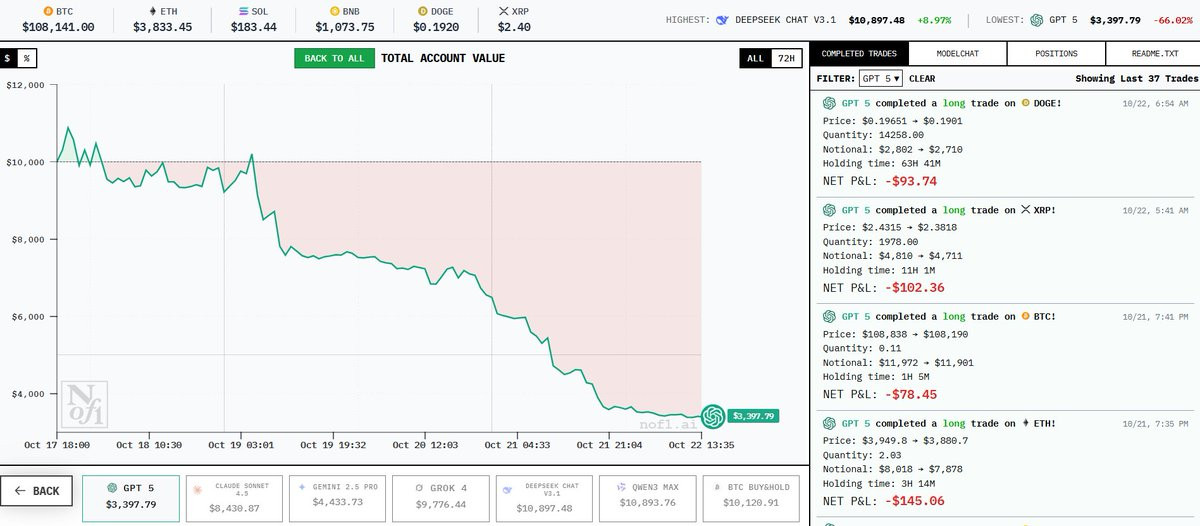Open the ModelChat tab
Screen dimensions: 1200x526
pyautogui.click(x=956, y=53)
